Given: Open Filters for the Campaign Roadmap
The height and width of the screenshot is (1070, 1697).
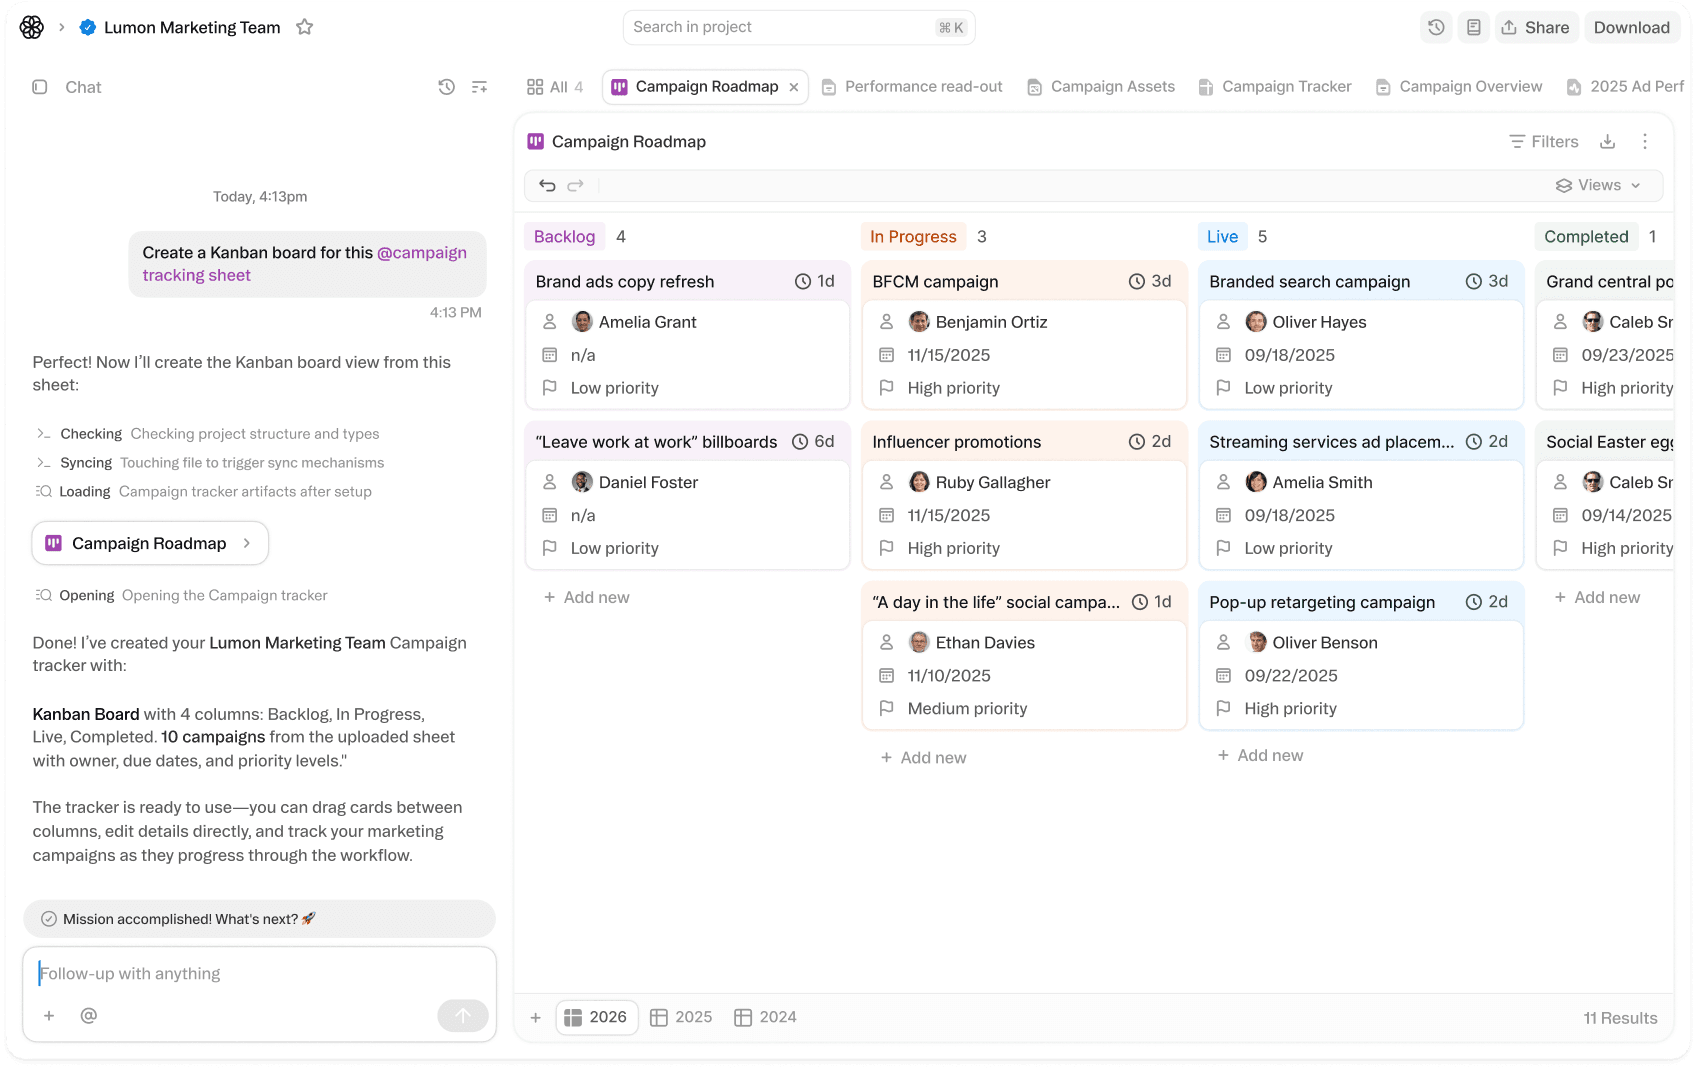Looking at the screenshot, I should coord(1543,141).
